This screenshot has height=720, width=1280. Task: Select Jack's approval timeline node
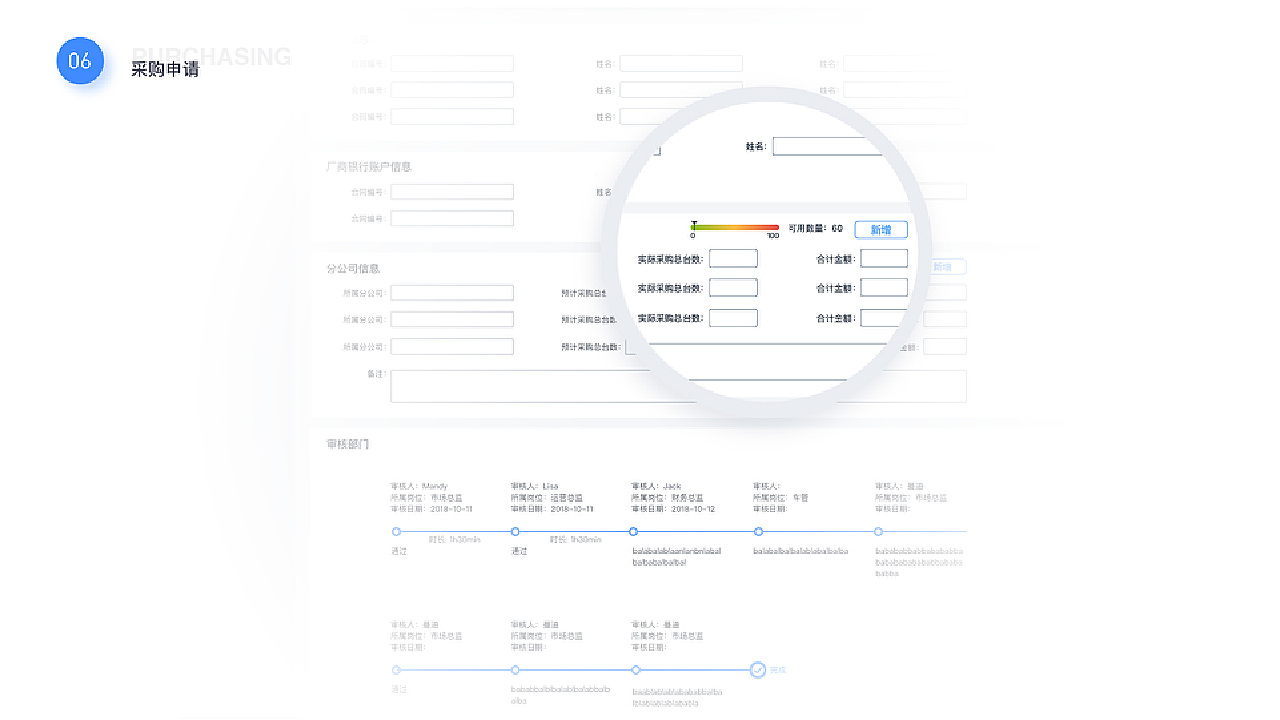(634, 532)
